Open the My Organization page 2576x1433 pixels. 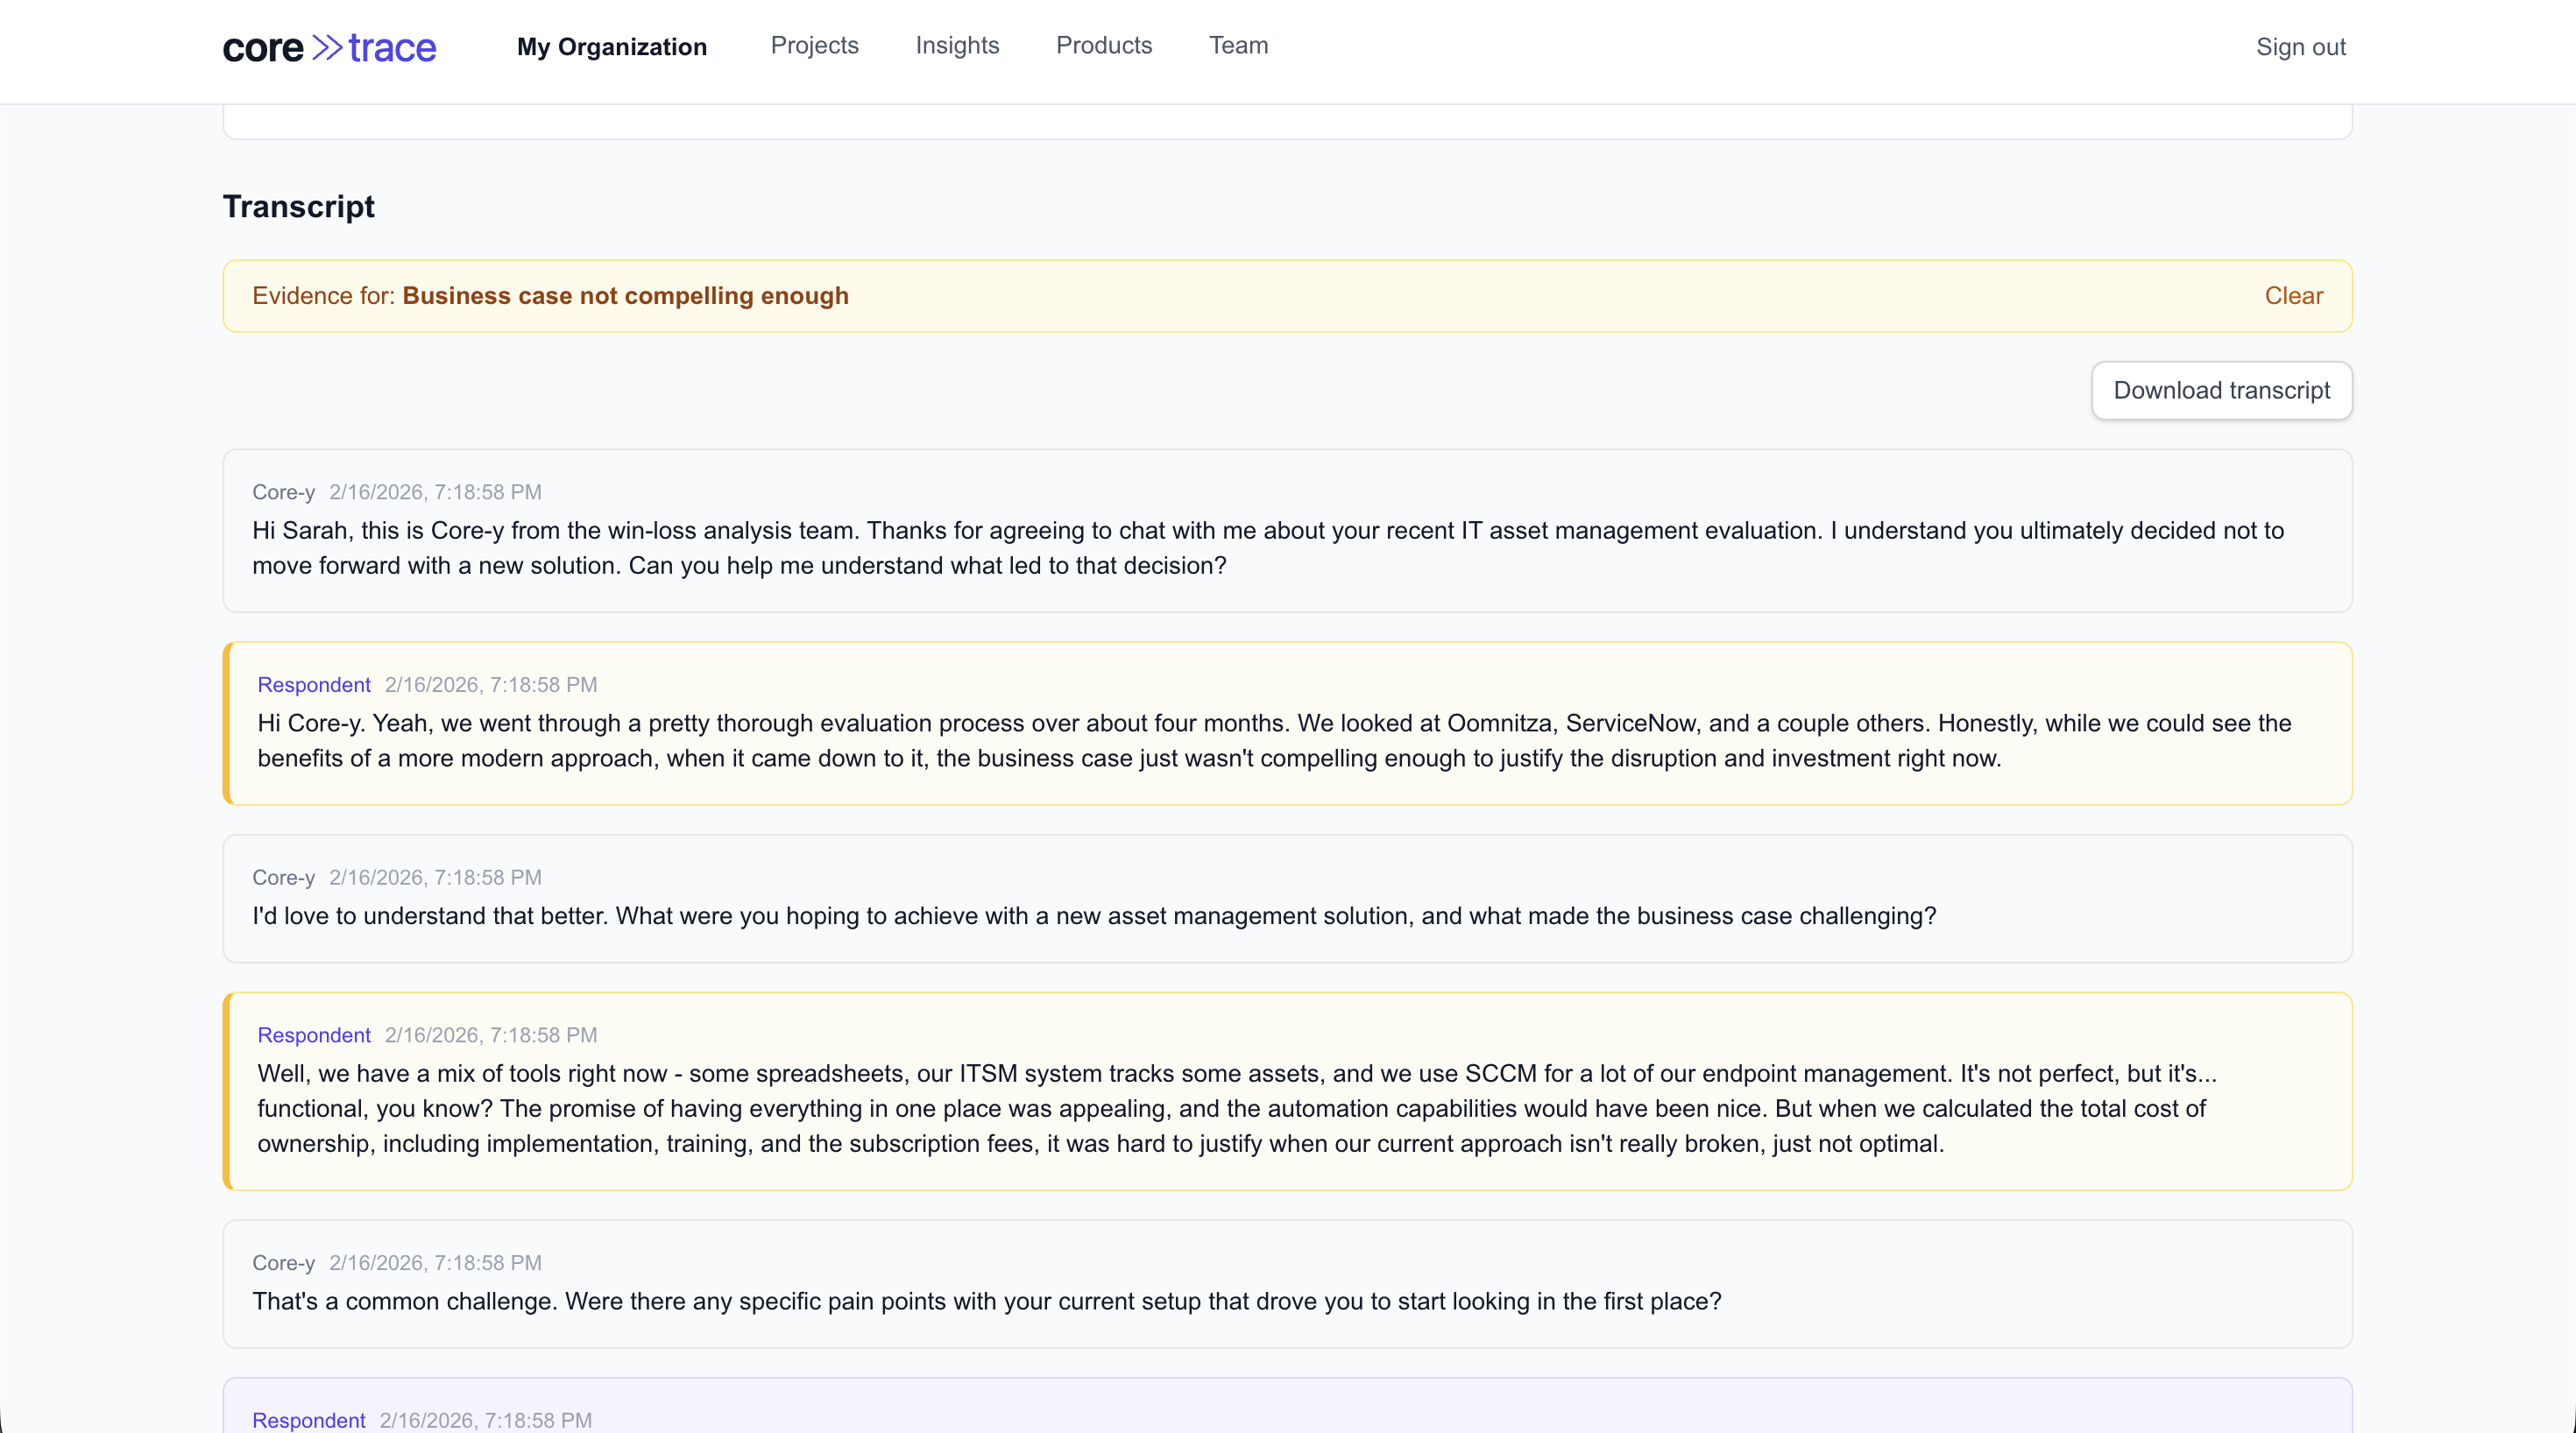coord(611,47)
